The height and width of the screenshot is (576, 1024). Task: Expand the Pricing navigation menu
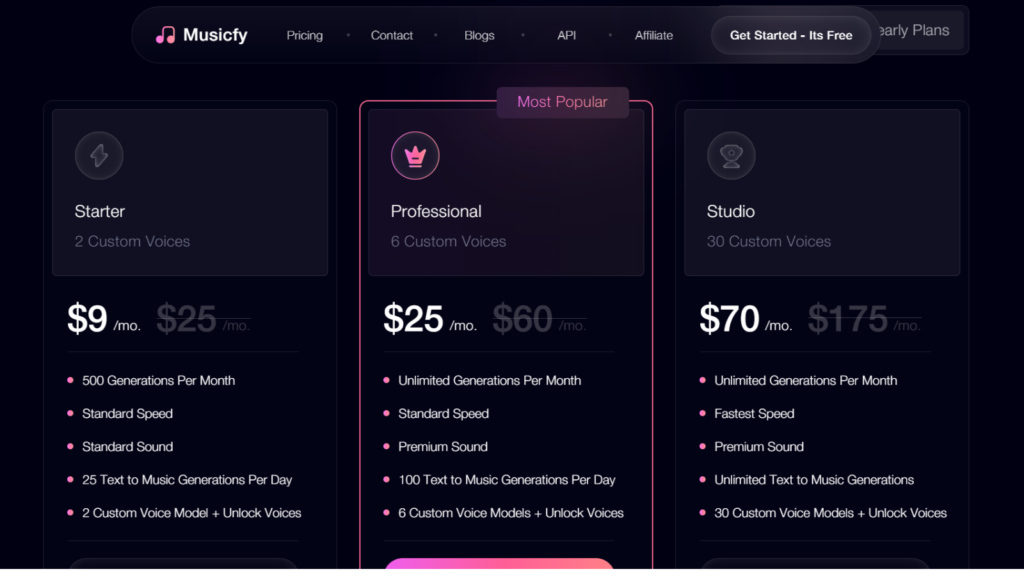pos(304,35)
